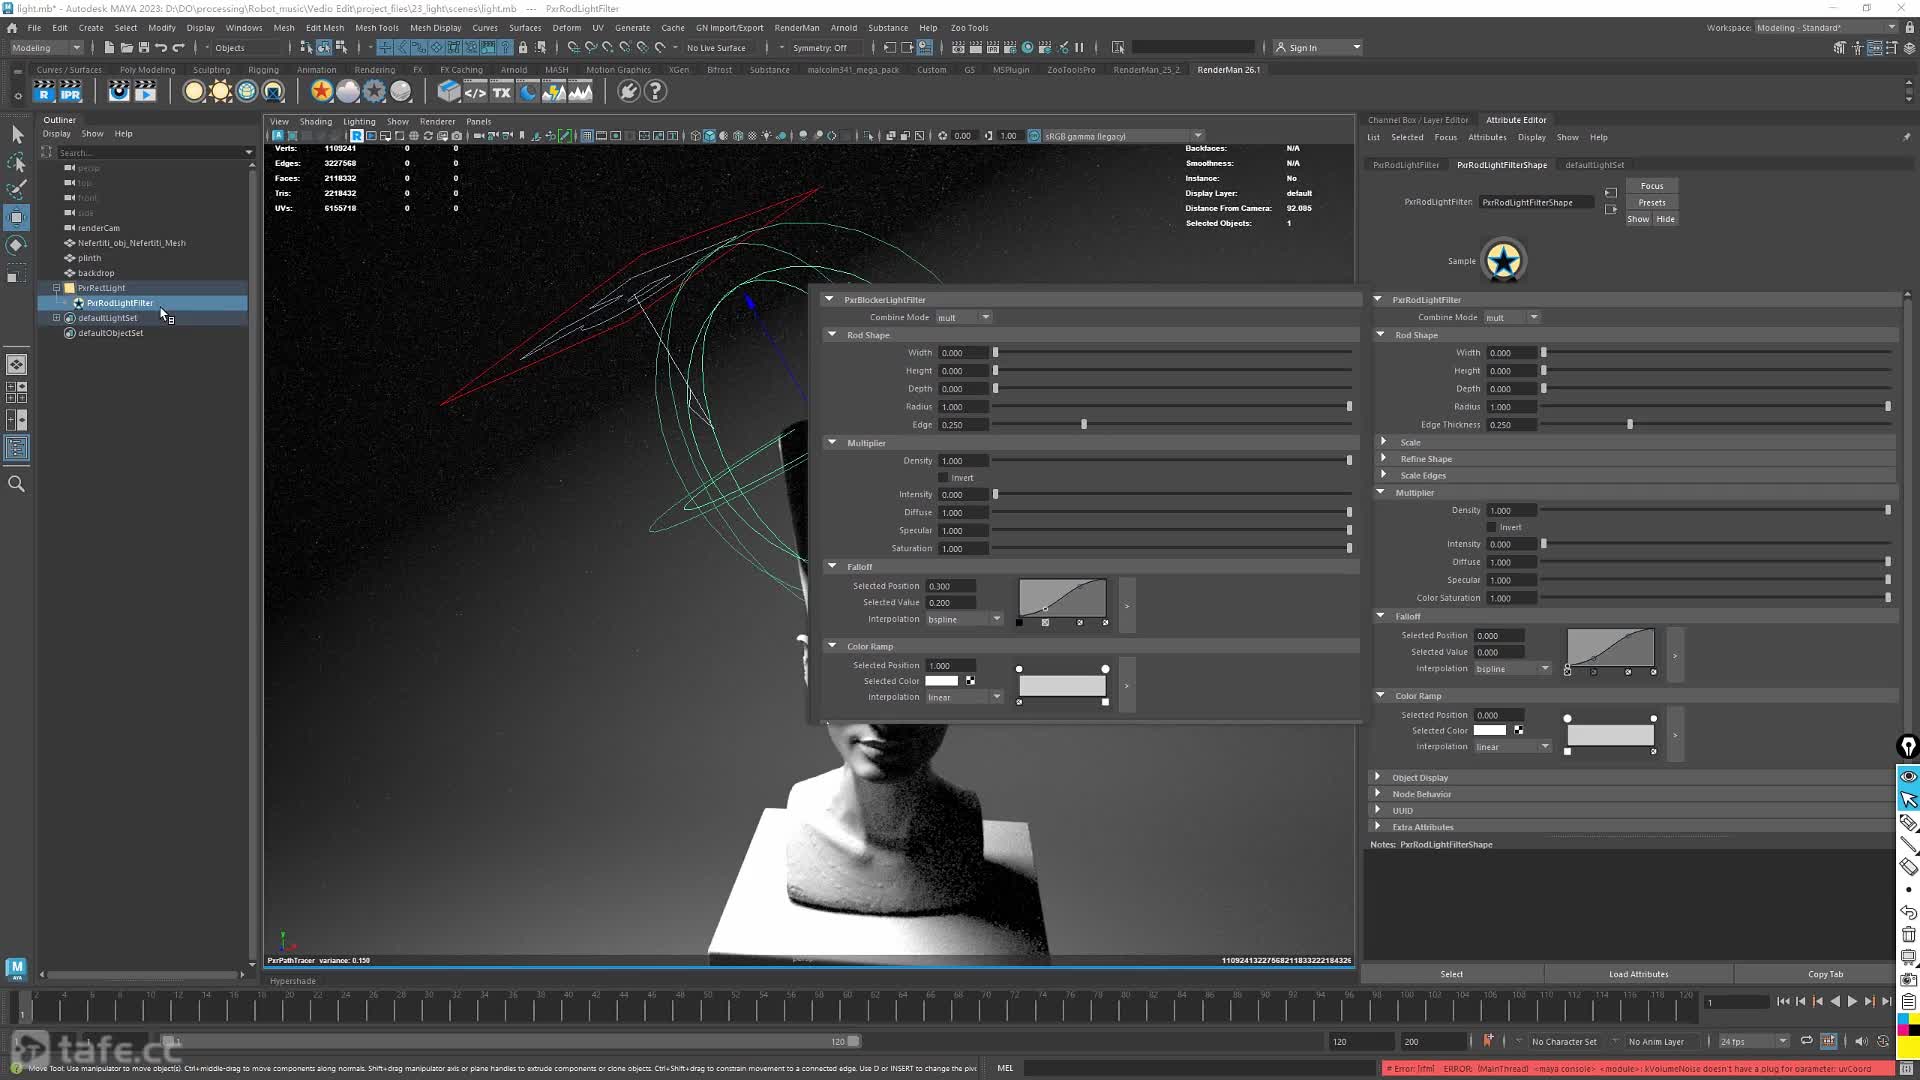Open the RenderMan script code icon
Image resolution: width=1920 pixels, height=1080 pixels.
click(475, 92)
